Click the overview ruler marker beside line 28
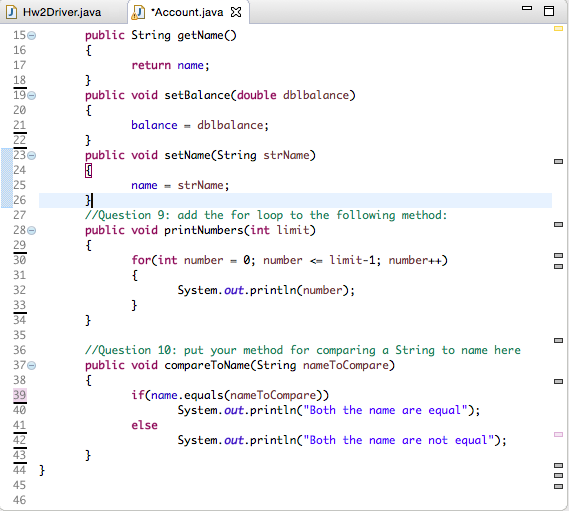The width and height of the screenshot is (569, 511). [x=558, y=225]
